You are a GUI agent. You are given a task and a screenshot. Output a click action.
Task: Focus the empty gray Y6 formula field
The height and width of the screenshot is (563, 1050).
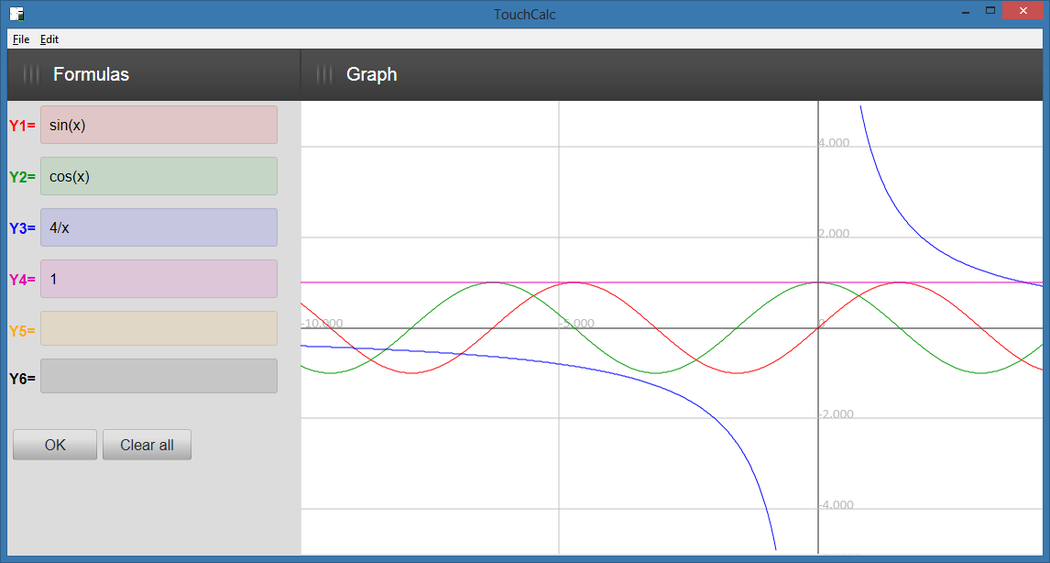tap(158, 377)
